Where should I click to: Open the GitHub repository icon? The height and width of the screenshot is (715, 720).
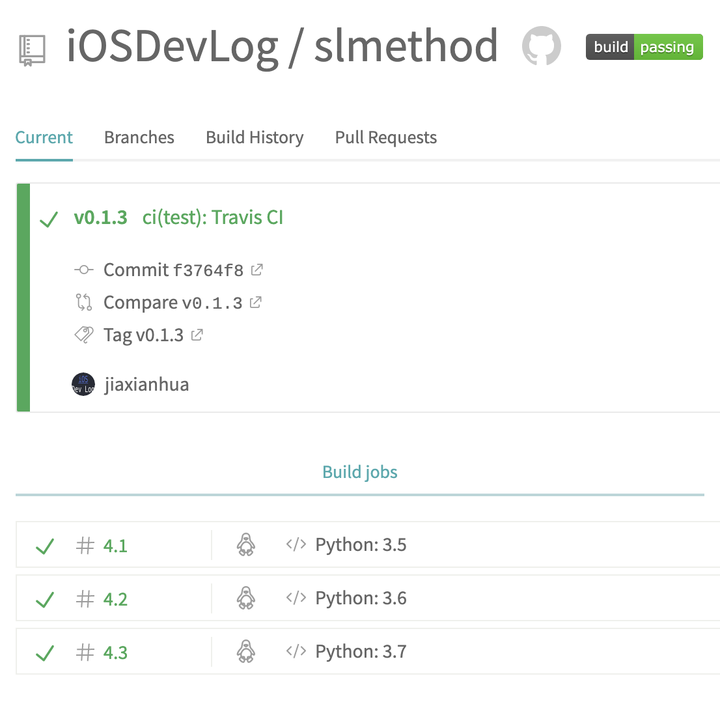[542, 47]
